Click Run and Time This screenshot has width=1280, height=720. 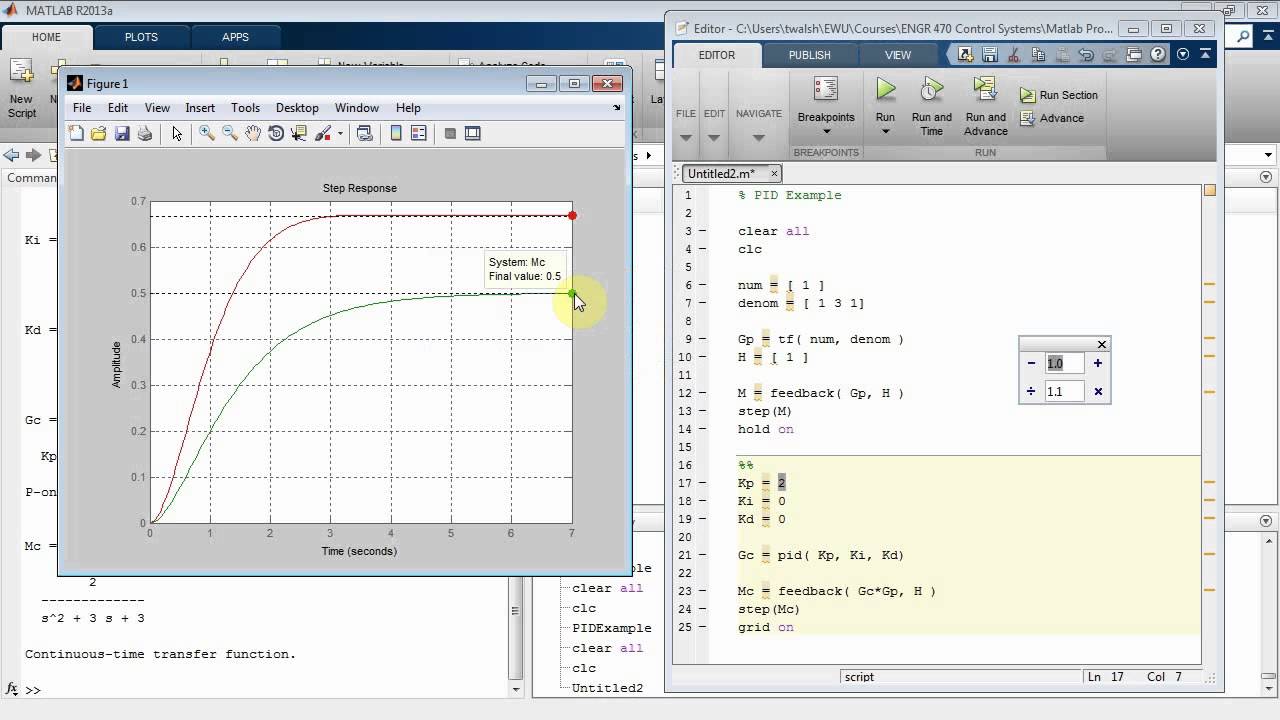931,106
